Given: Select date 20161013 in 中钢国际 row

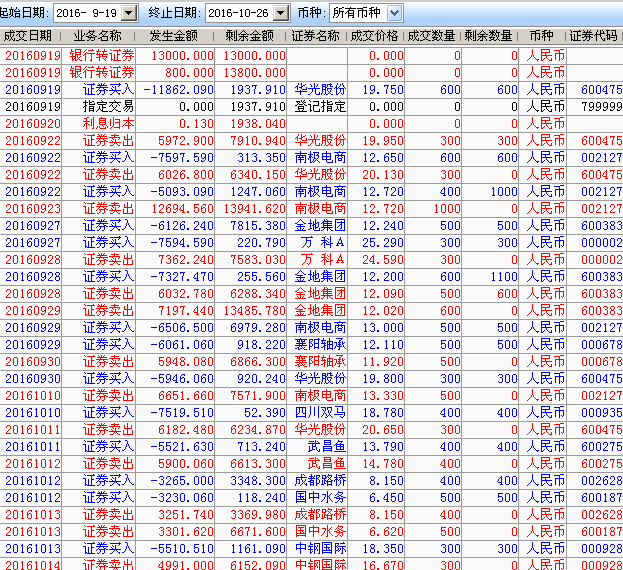Looking at the screenshot, I should point(33,549).
